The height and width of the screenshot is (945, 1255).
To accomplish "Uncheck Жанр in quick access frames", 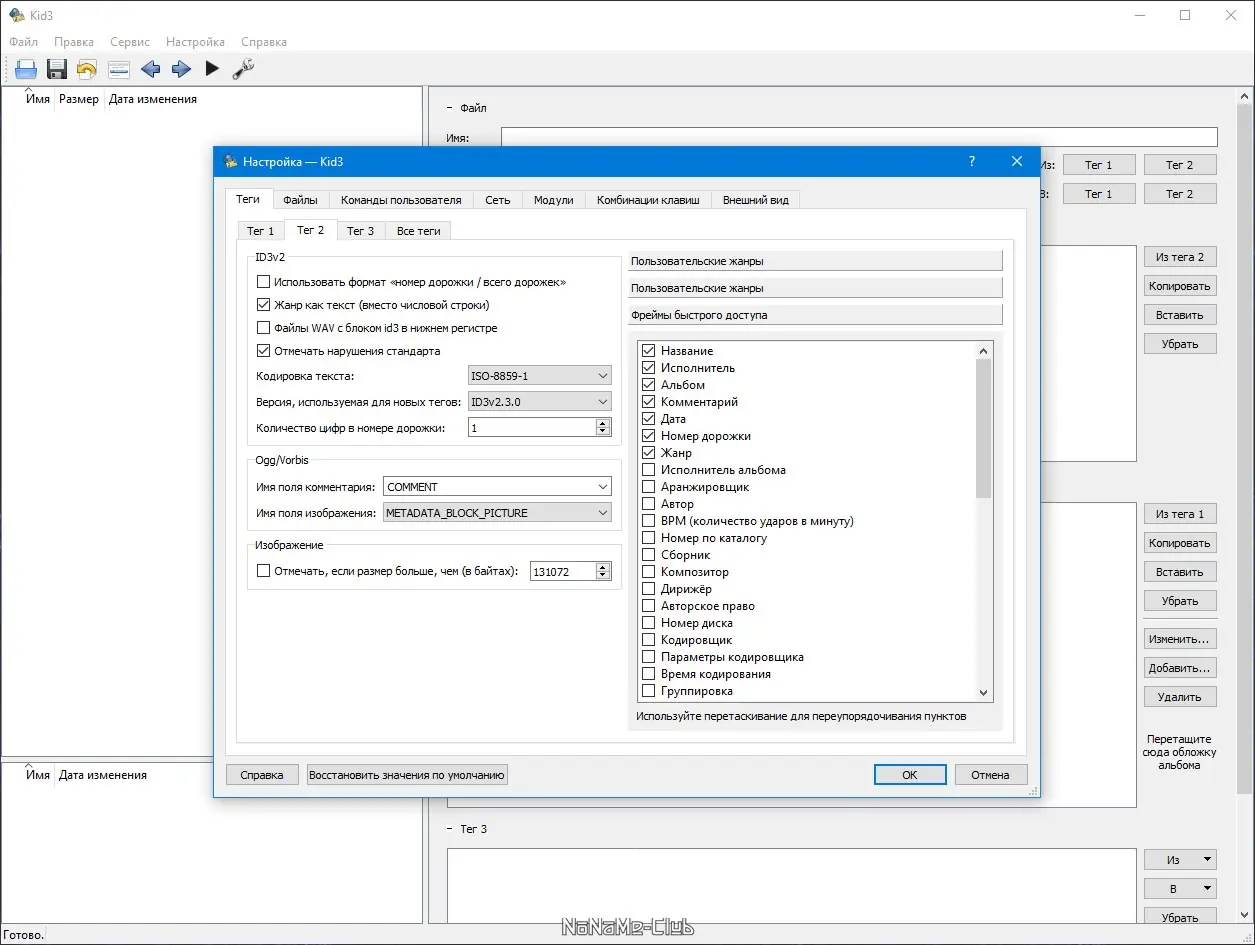I will (649, 453).
